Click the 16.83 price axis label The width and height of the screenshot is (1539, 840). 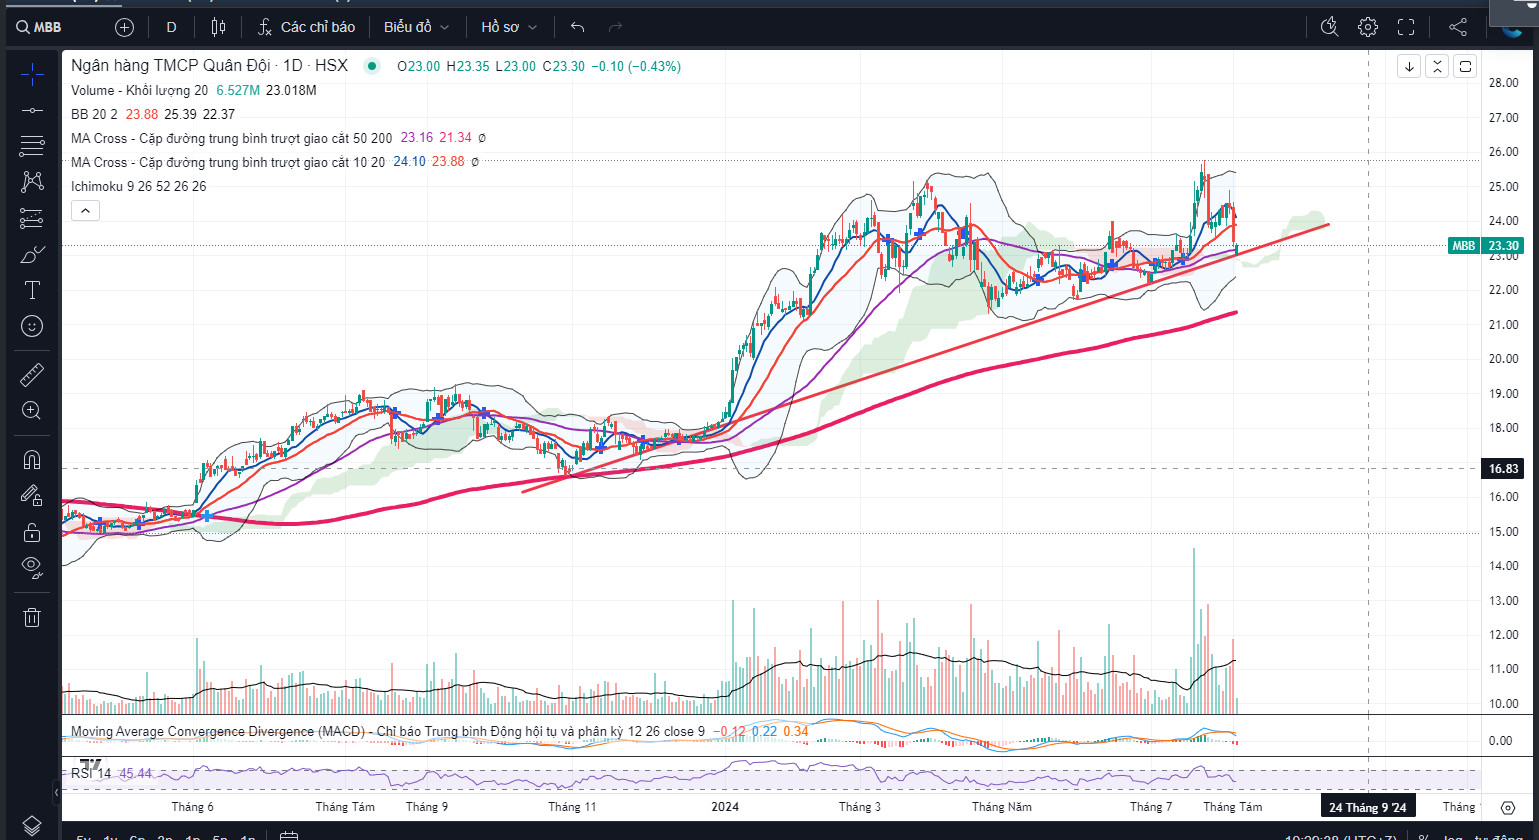[x=1503, y=468]
